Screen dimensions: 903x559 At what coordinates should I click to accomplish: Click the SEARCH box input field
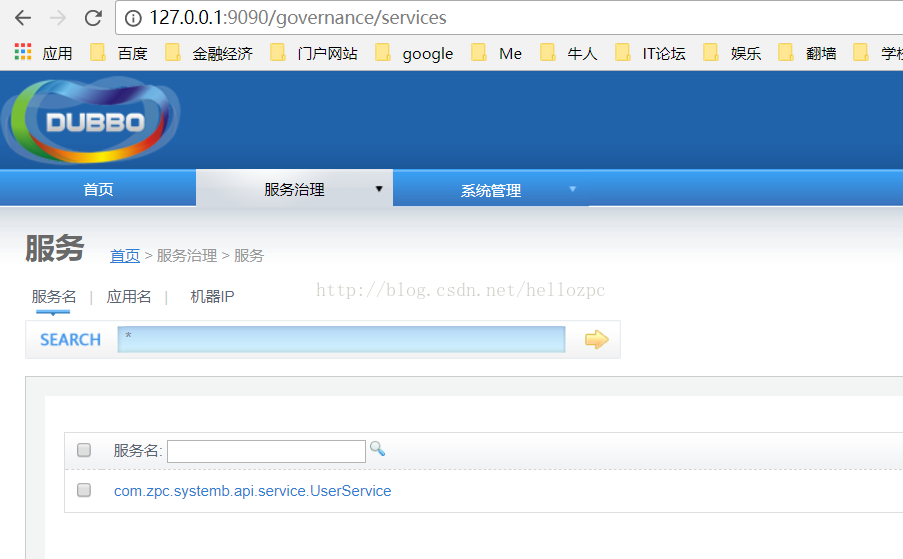342,339
